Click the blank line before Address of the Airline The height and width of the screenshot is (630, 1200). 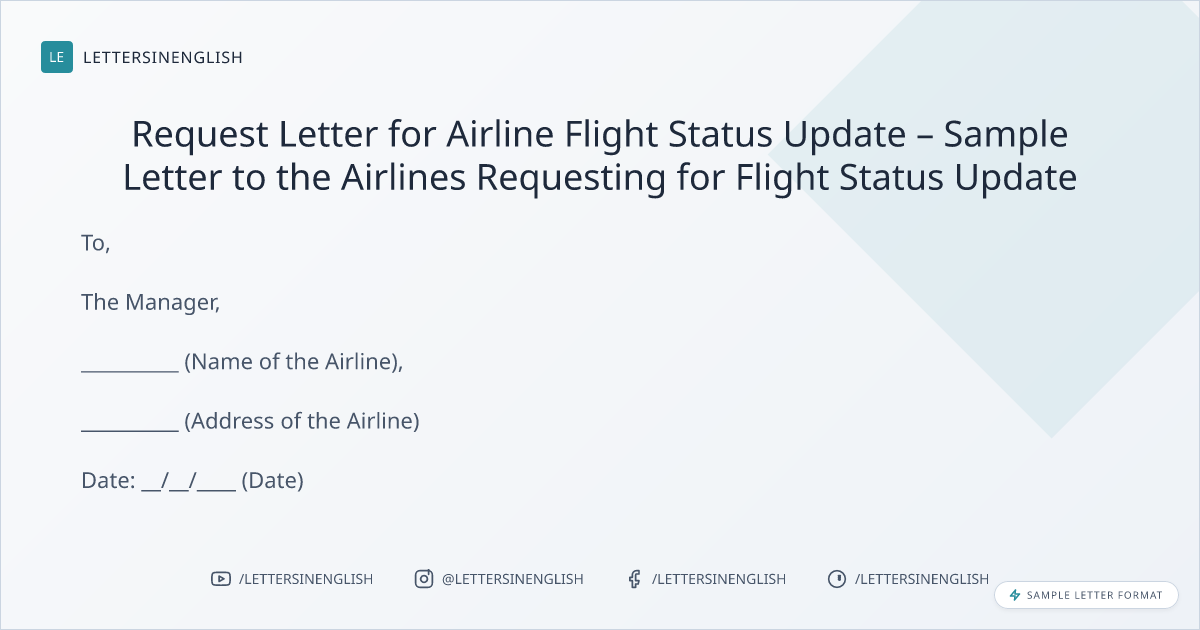pos(129,424)
